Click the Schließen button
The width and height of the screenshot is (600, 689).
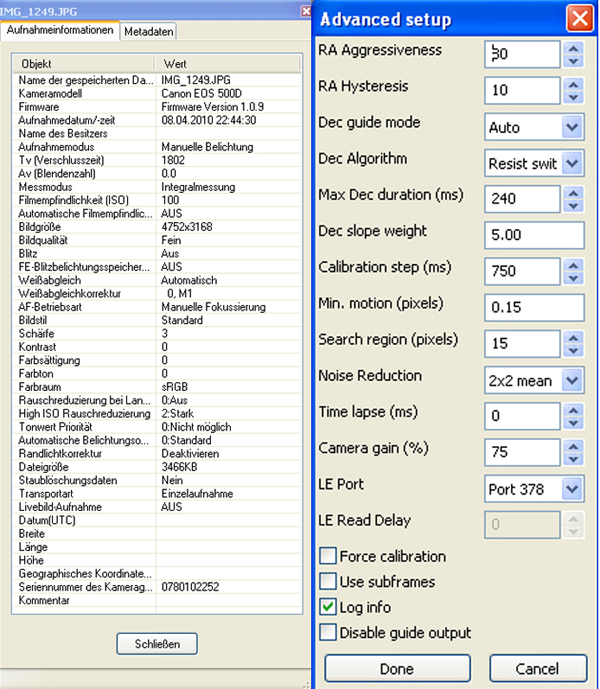[156, 643]
